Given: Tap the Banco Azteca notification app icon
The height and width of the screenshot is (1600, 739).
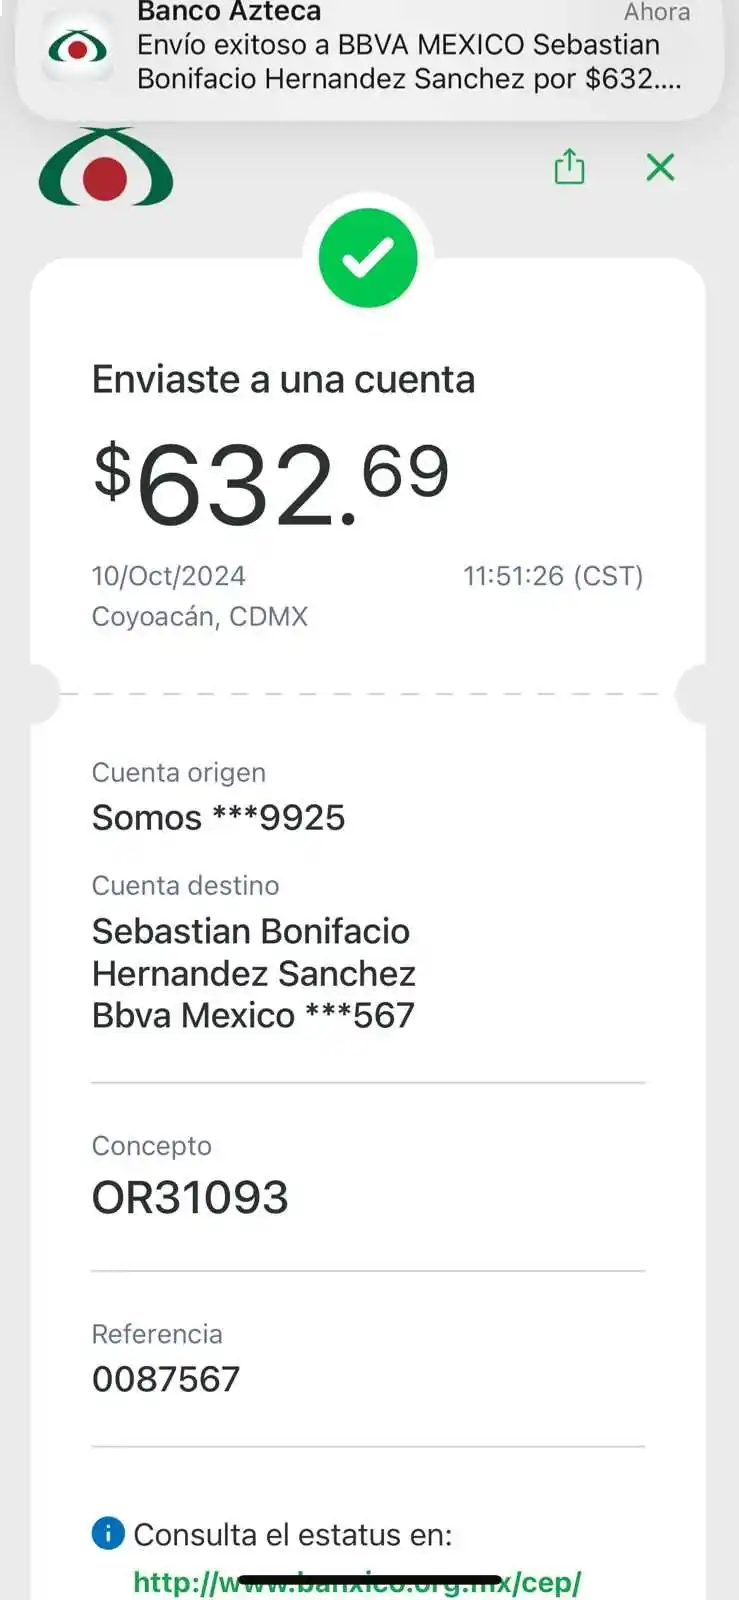Looking at the screenshot, I should pos(78,48).
